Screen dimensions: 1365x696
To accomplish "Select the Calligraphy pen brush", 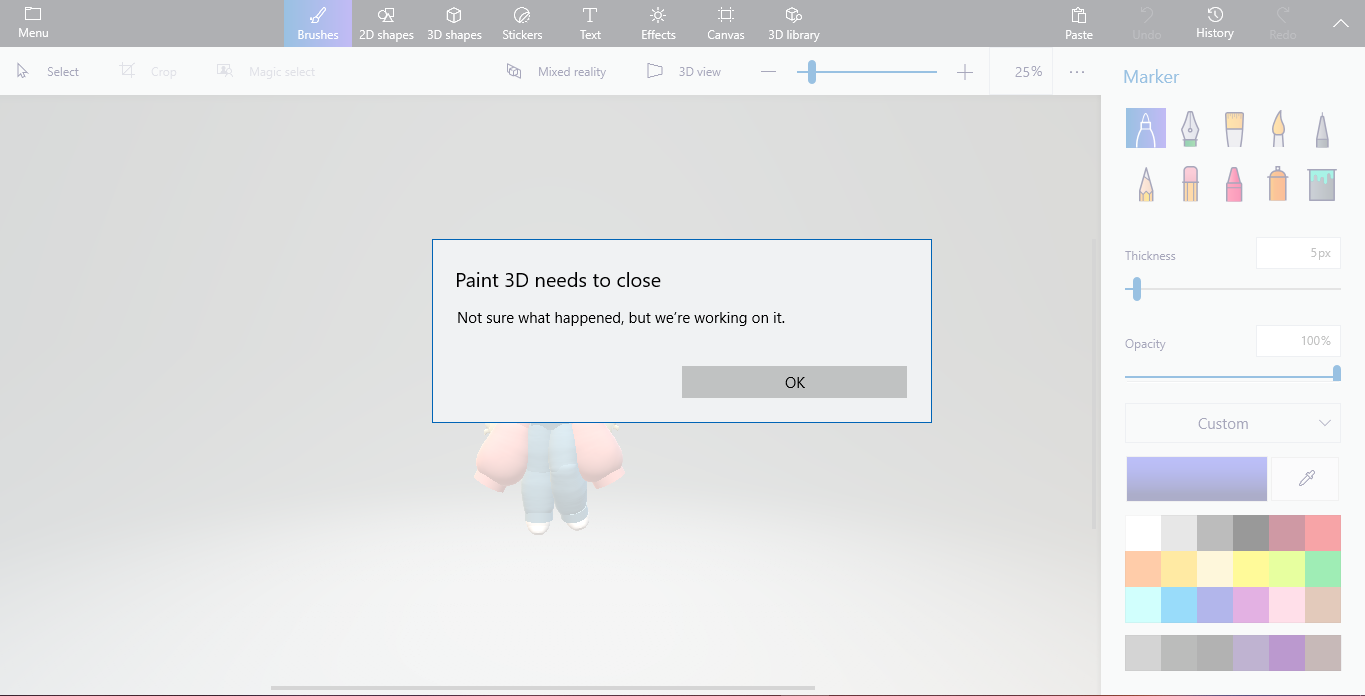I will click(1190, 129).
